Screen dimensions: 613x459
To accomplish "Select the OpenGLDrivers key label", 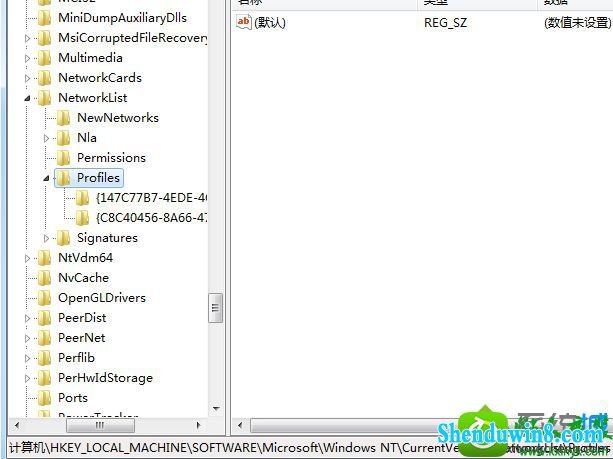I will (x=102, y=298).
